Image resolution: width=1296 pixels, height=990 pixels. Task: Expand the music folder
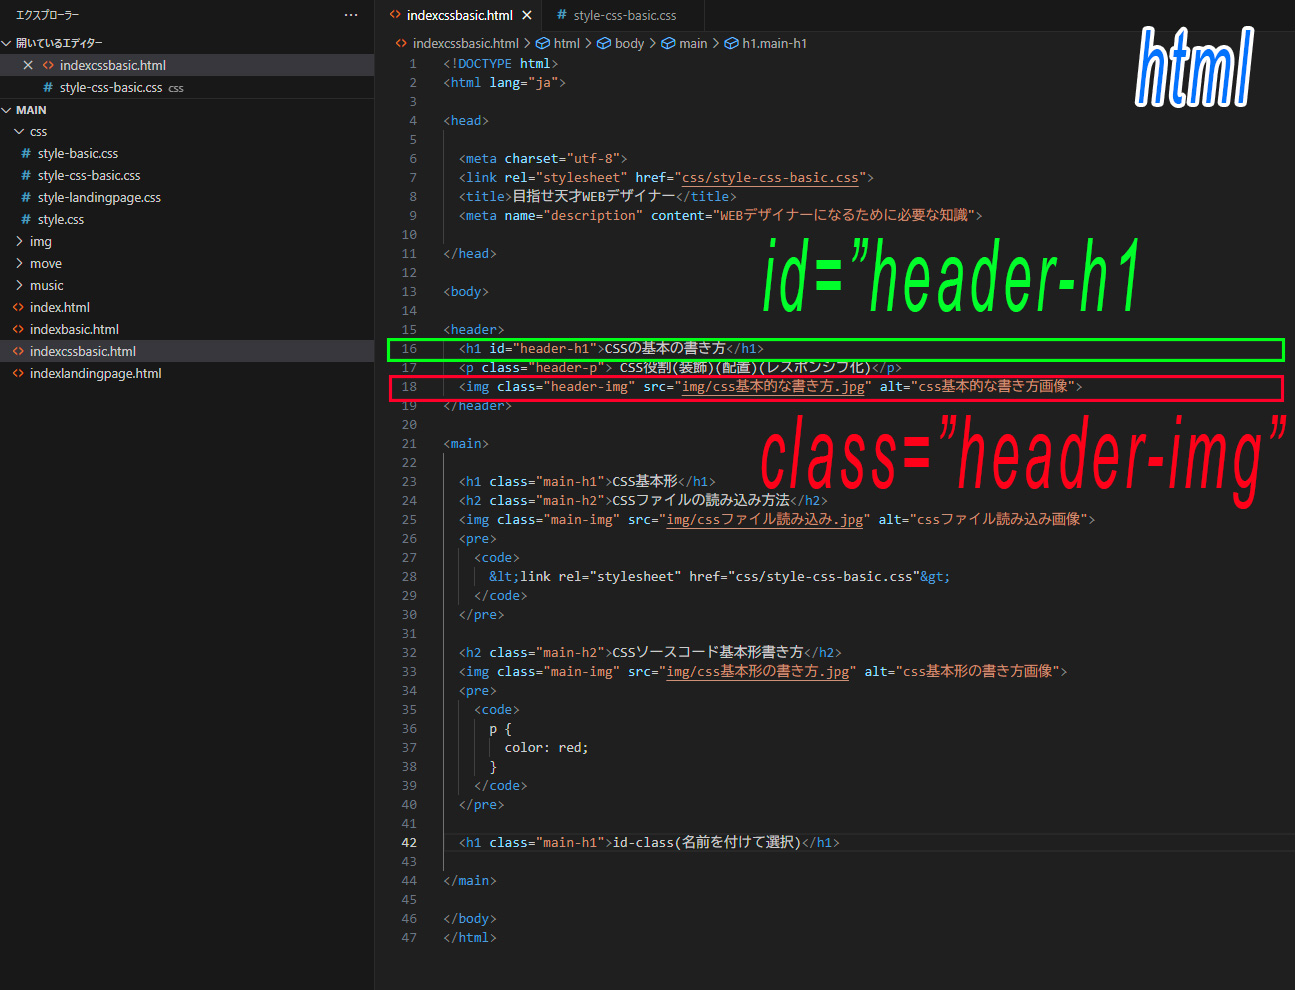tap(19, 285)
